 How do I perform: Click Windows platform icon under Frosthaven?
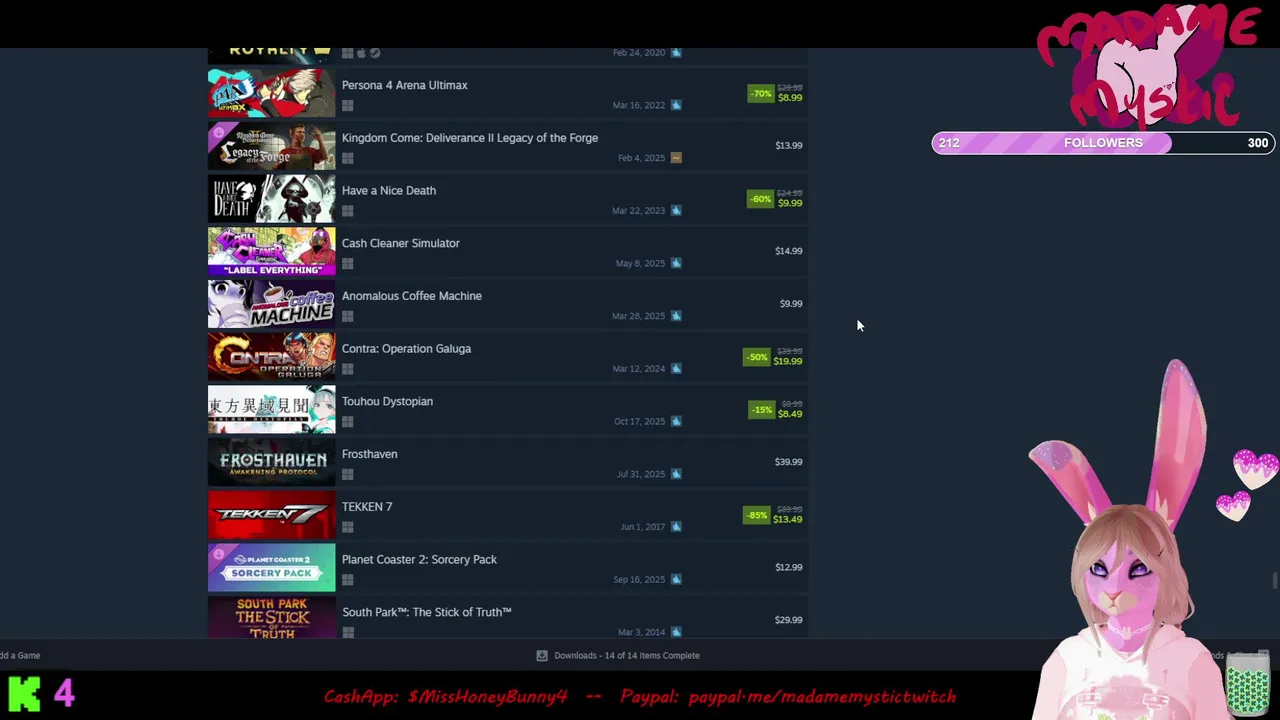pyautogui.click(x=347, y=475)
